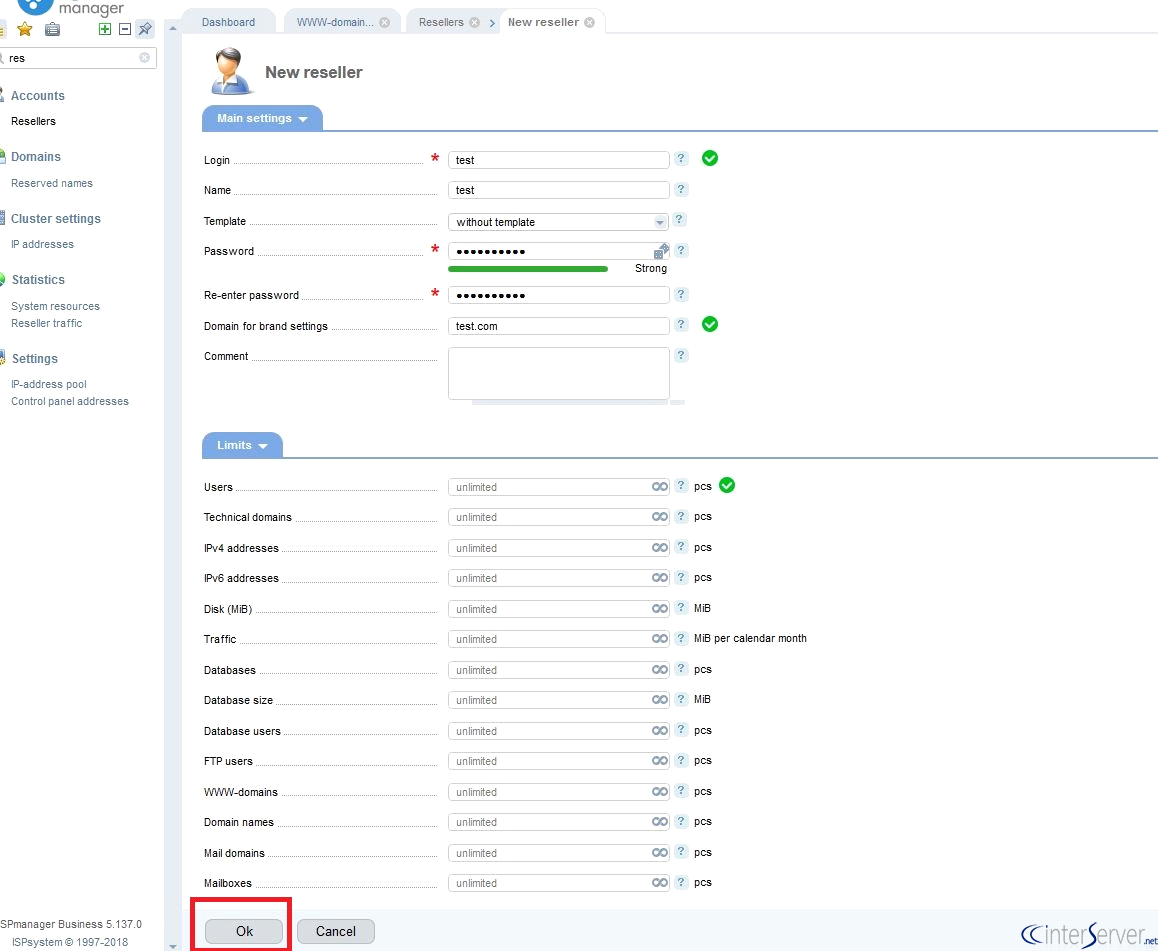Expand the Settings sidebar group
This screenshot has height=951, width=1158.
34,359
